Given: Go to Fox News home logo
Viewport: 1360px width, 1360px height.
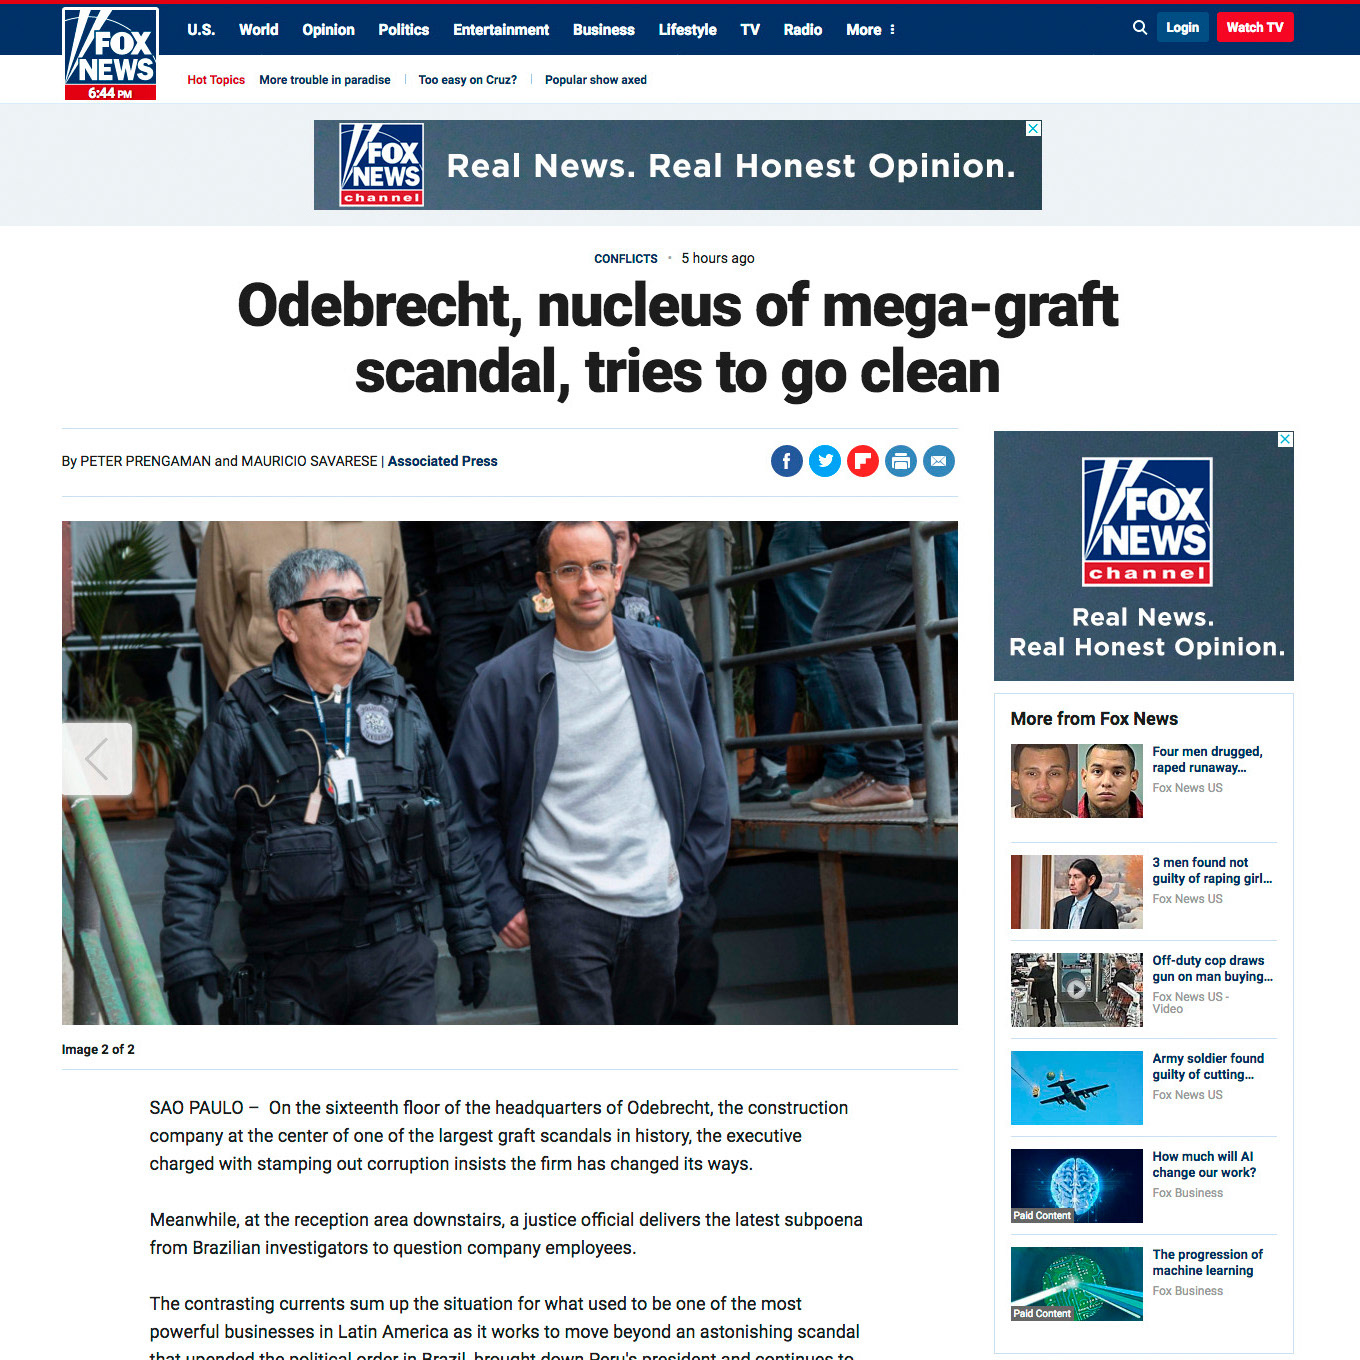Looking at the screenshot, I should 110,54.
